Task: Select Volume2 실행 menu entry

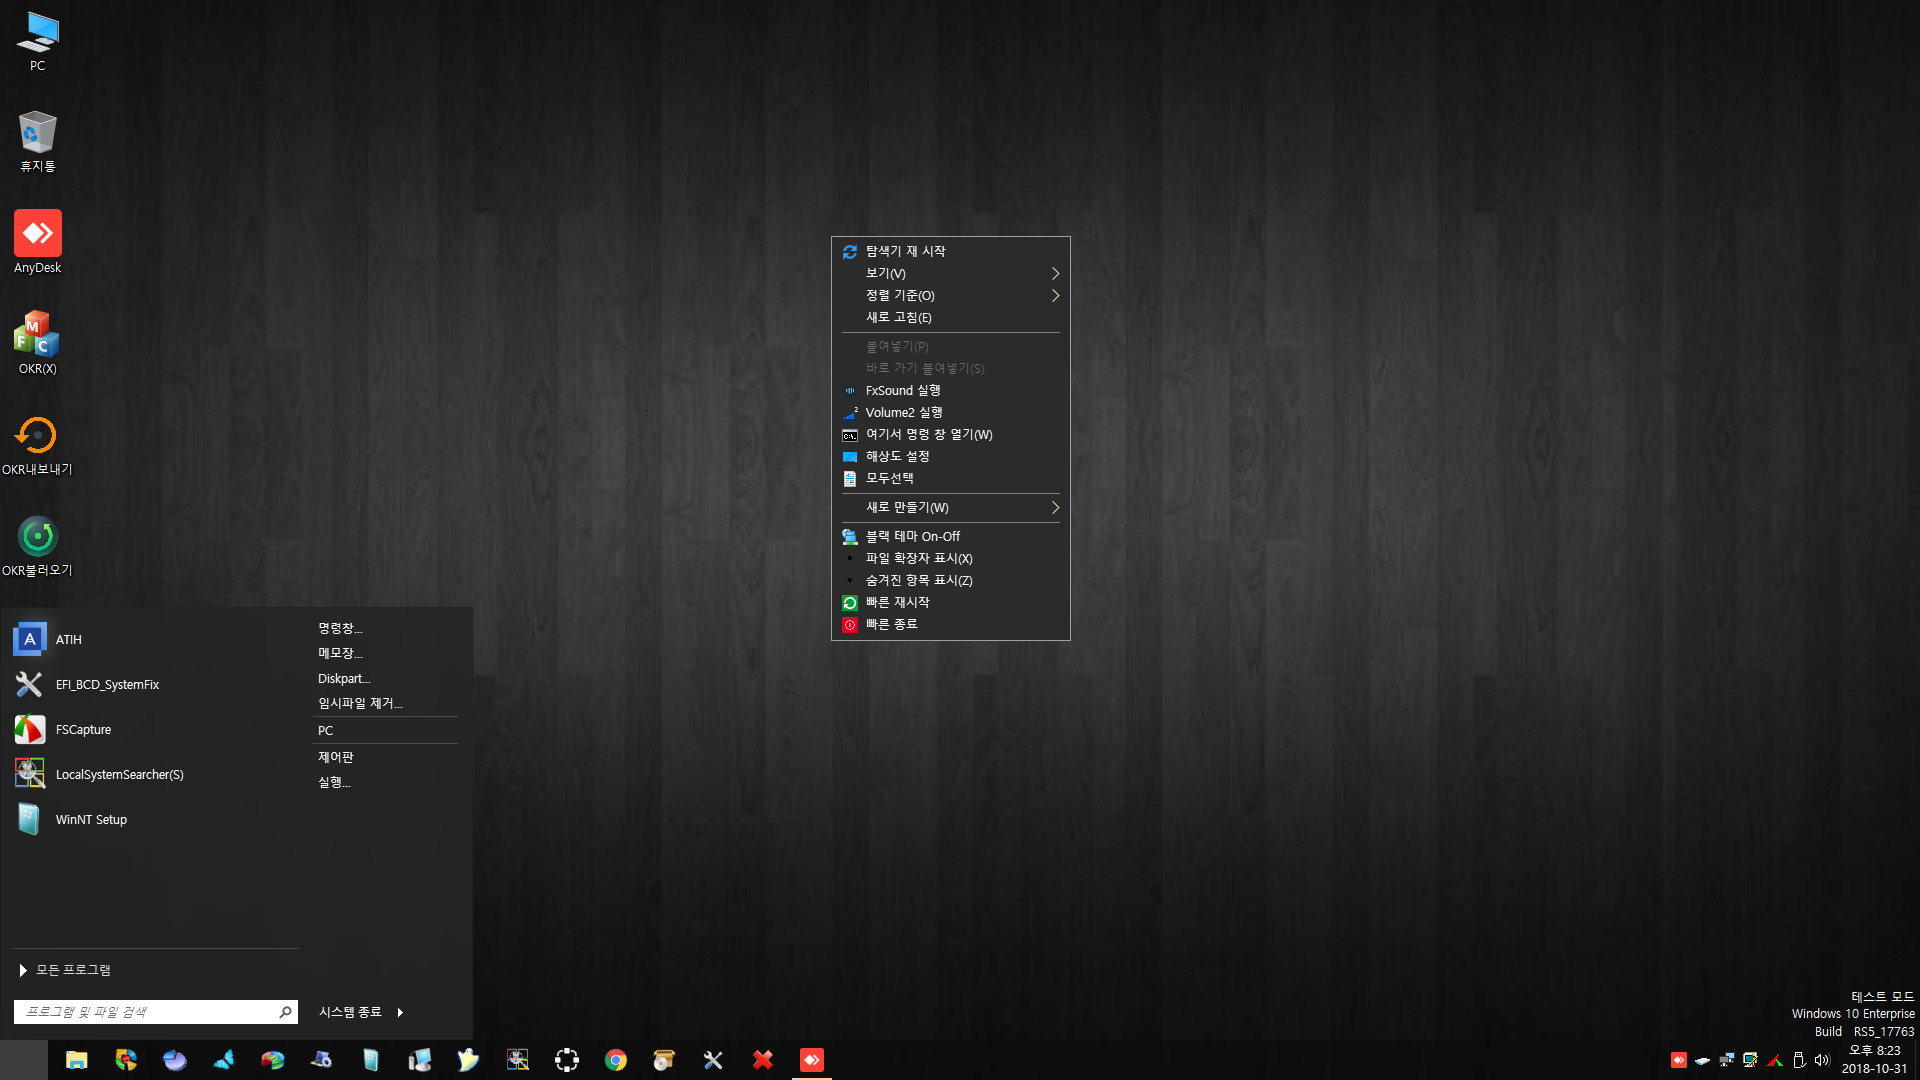Action: [x=950, y=412]
